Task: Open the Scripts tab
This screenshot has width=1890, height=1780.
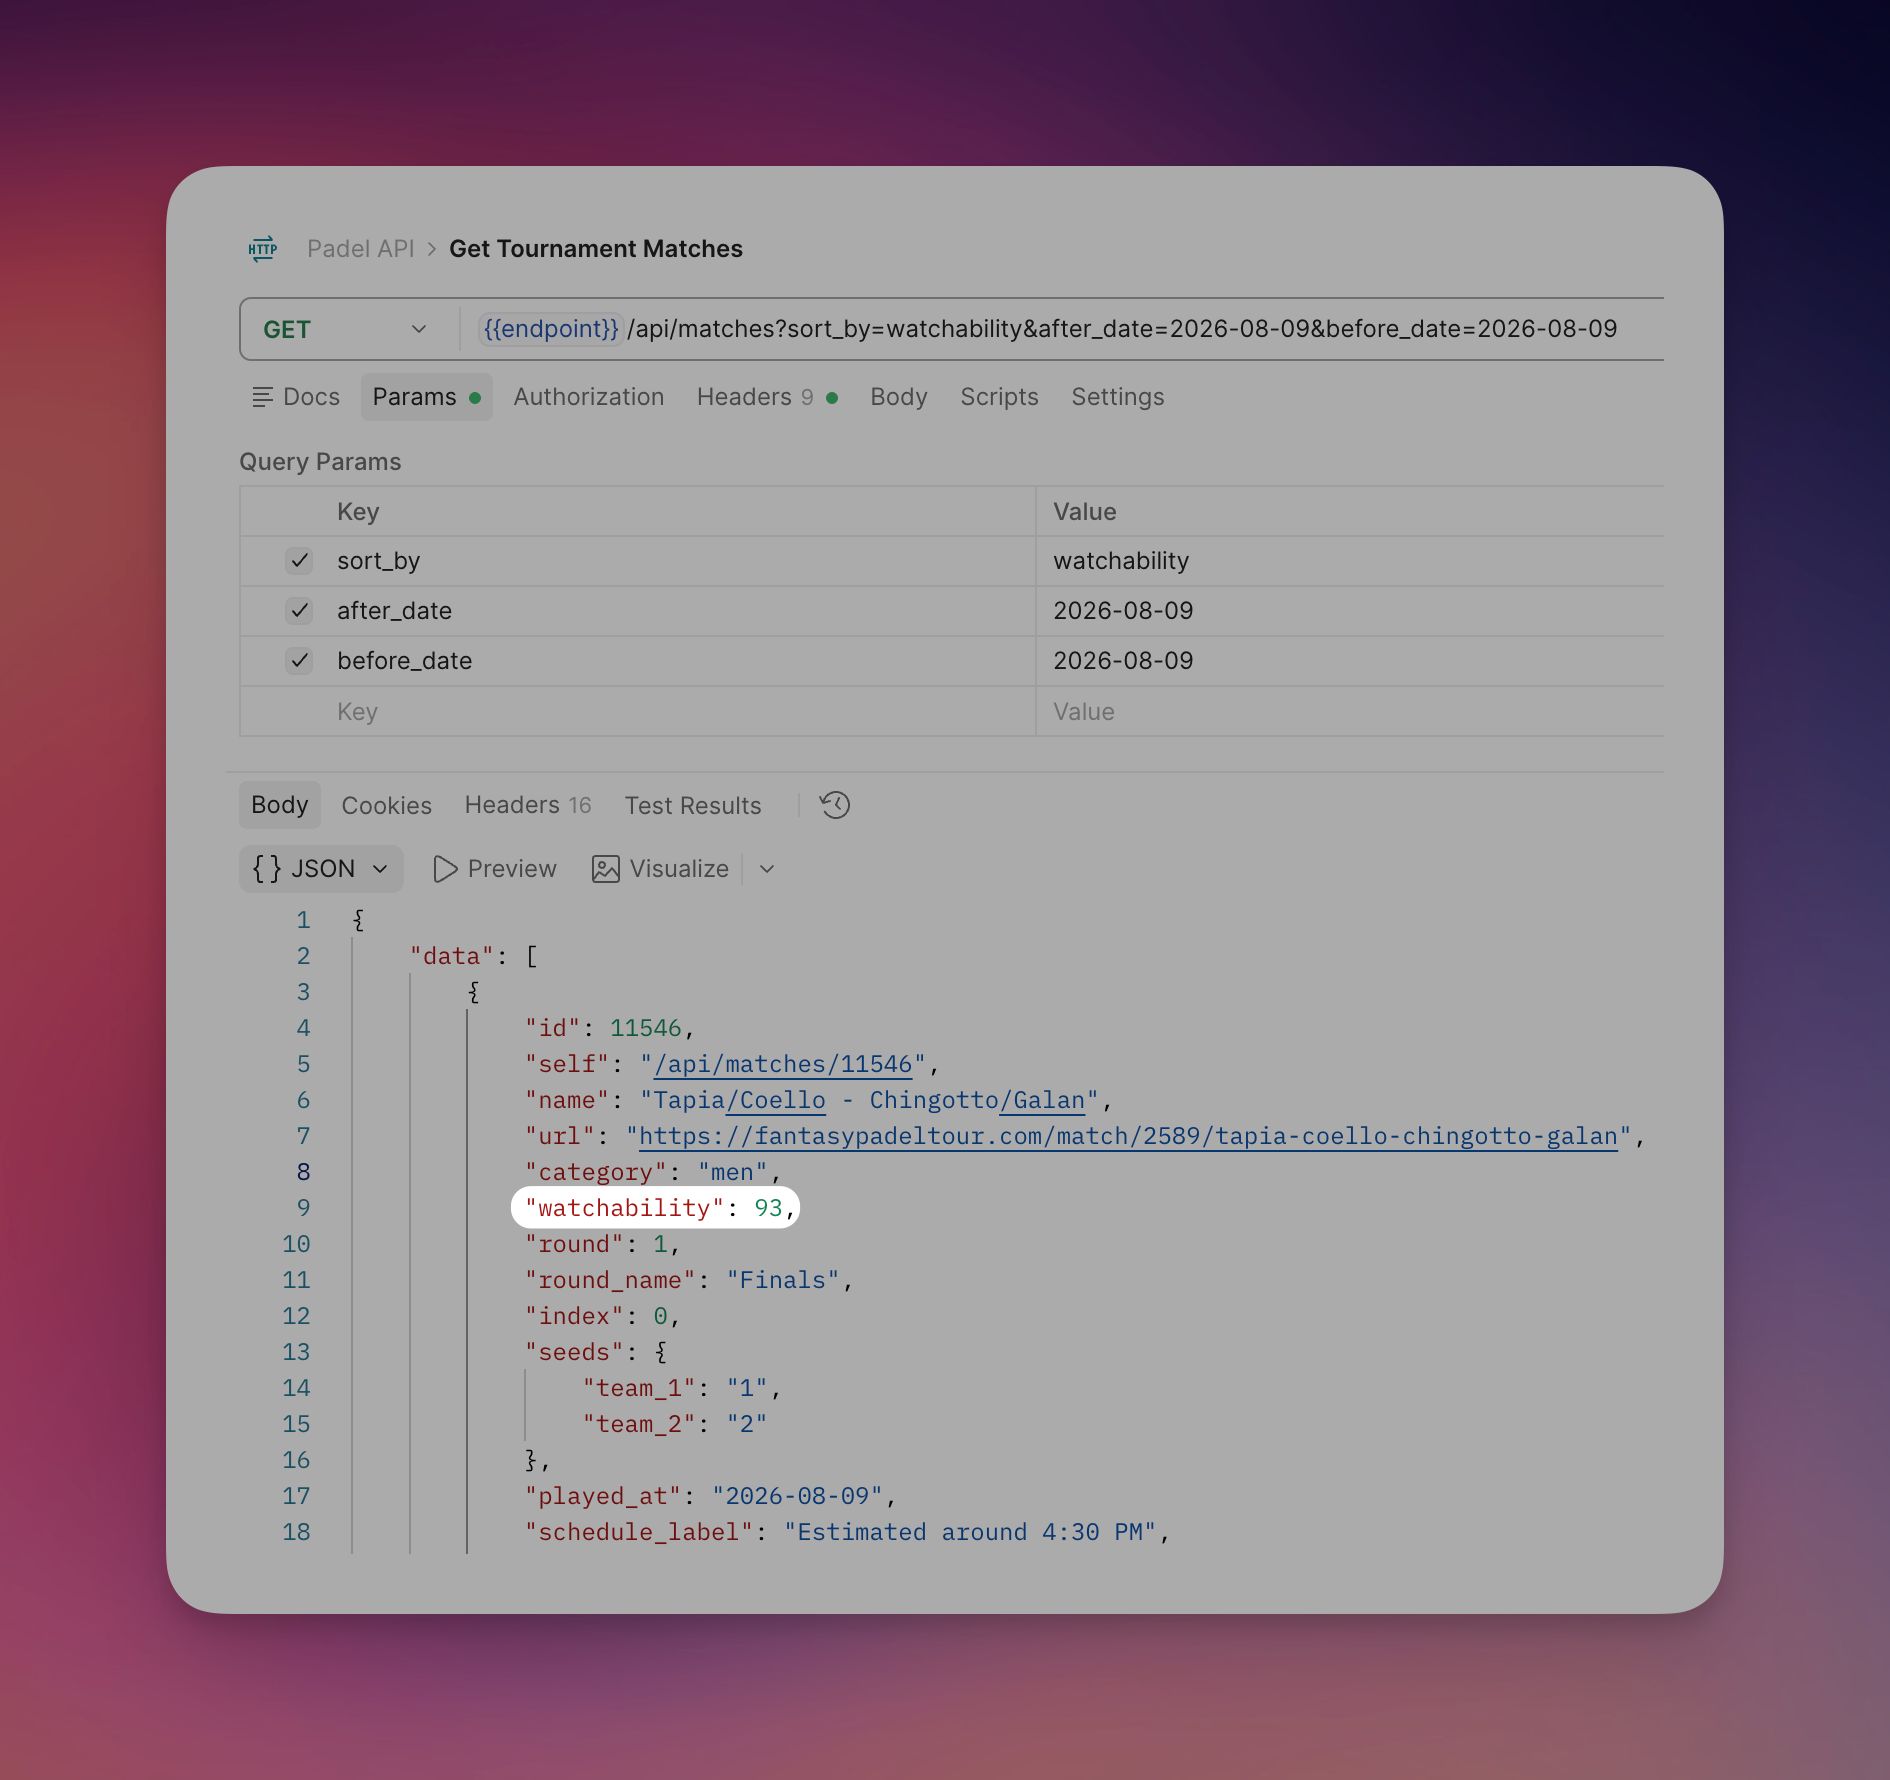Action: click(x=999, y=397)
